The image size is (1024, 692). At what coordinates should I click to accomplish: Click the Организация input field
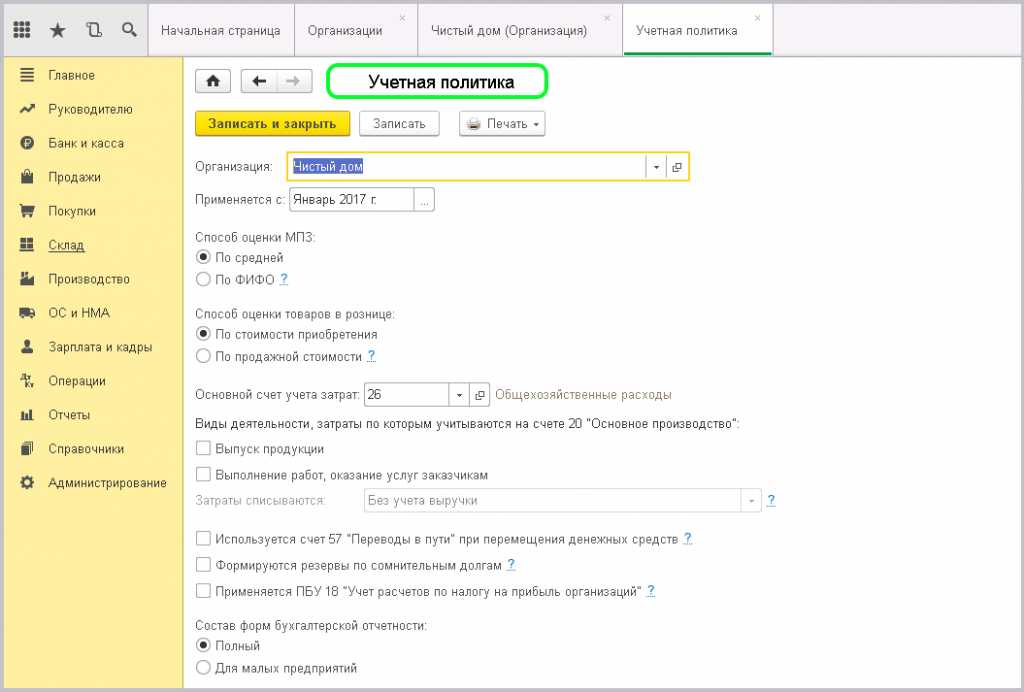point(466,167)
